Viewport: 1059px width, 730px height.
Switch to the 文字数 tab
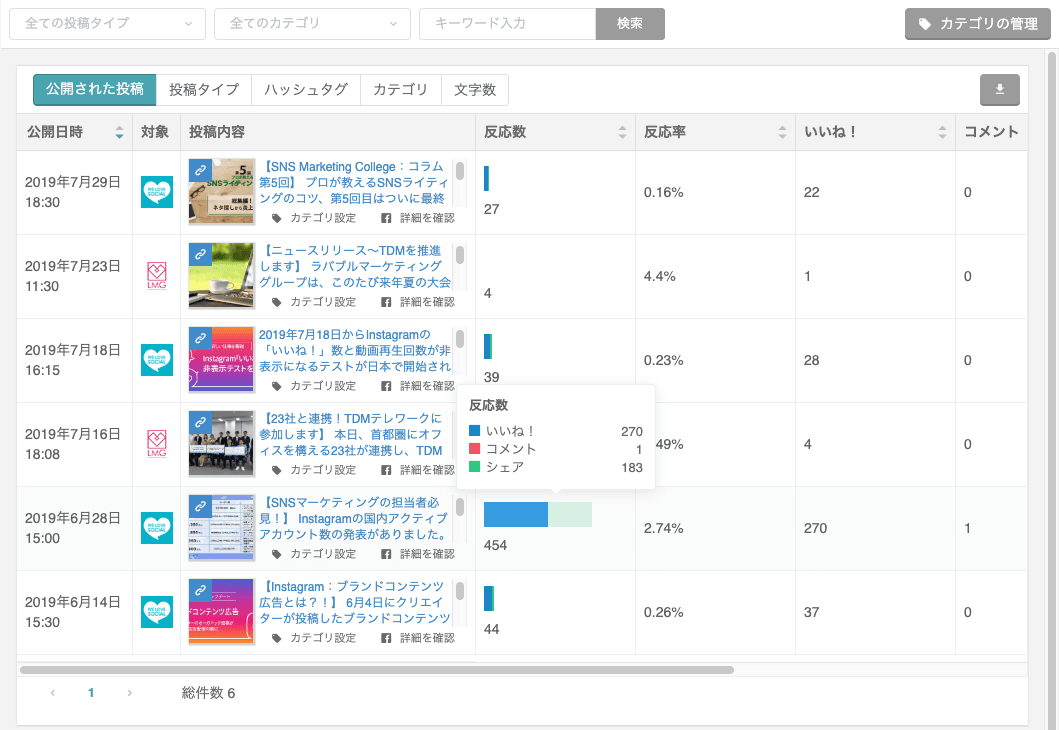[x=475, y=89]
